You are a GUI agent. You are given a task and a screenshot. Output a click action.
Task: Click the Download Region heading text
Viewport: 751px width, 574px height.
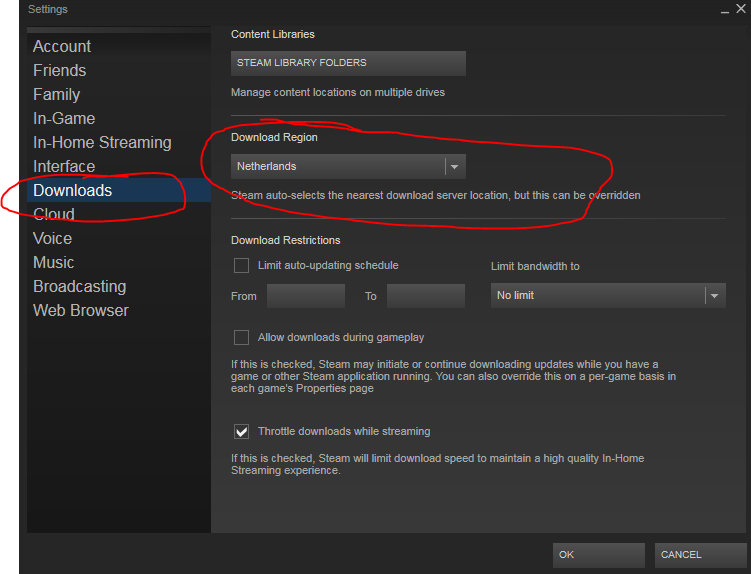point(274,137)
